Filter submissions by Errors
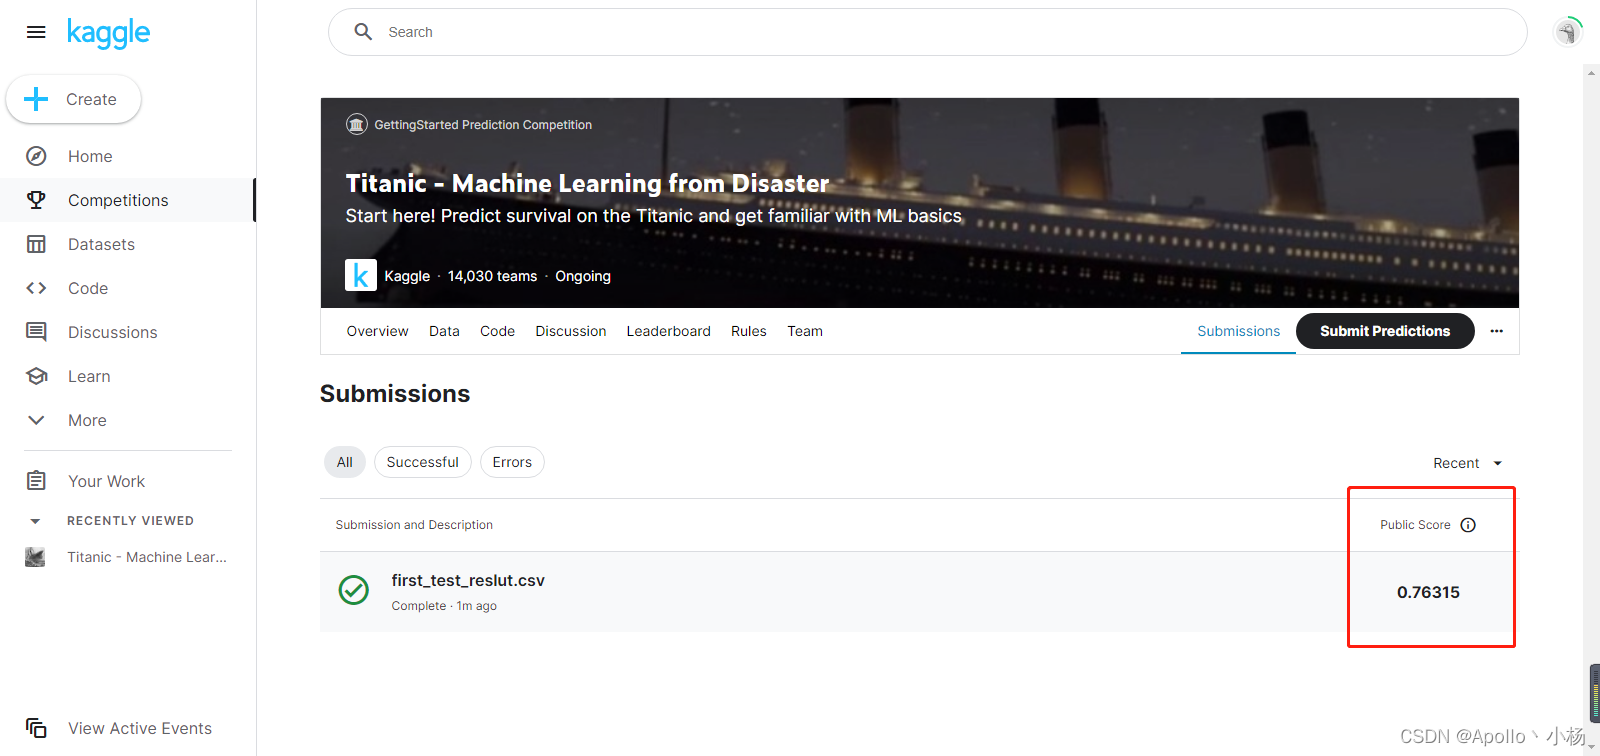The image size is (1600, 756). pyautogui.click(x=512, y=462)
